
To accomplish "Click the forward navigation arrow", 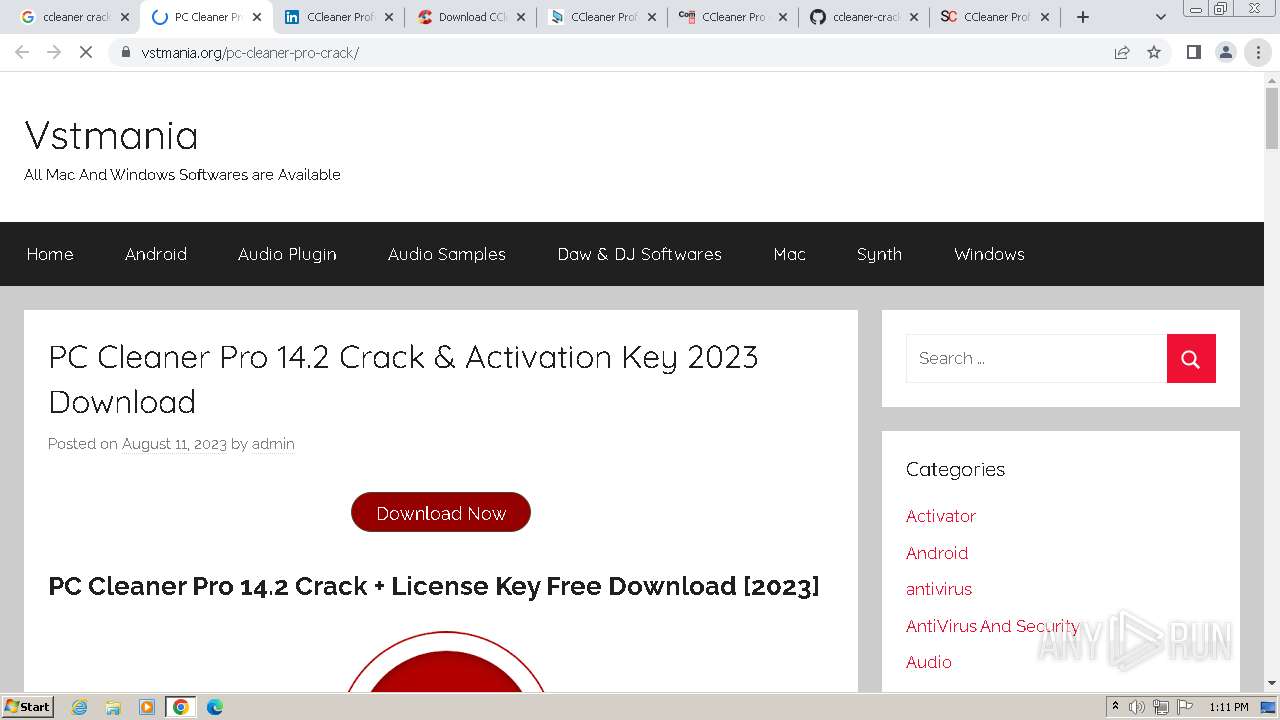I will [x=54, y=52].
